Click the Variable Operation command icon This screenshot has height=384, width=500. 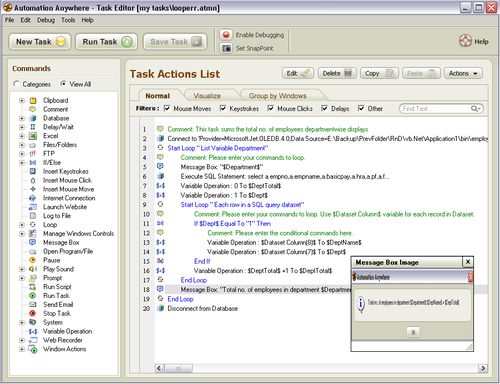pos(33,331)
